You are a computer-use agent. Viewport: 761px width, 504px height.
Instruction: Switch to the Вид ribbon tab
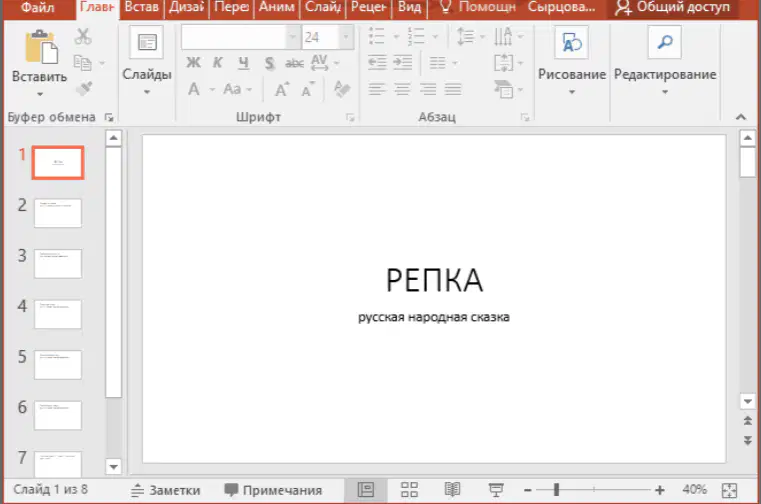[410, 7]
